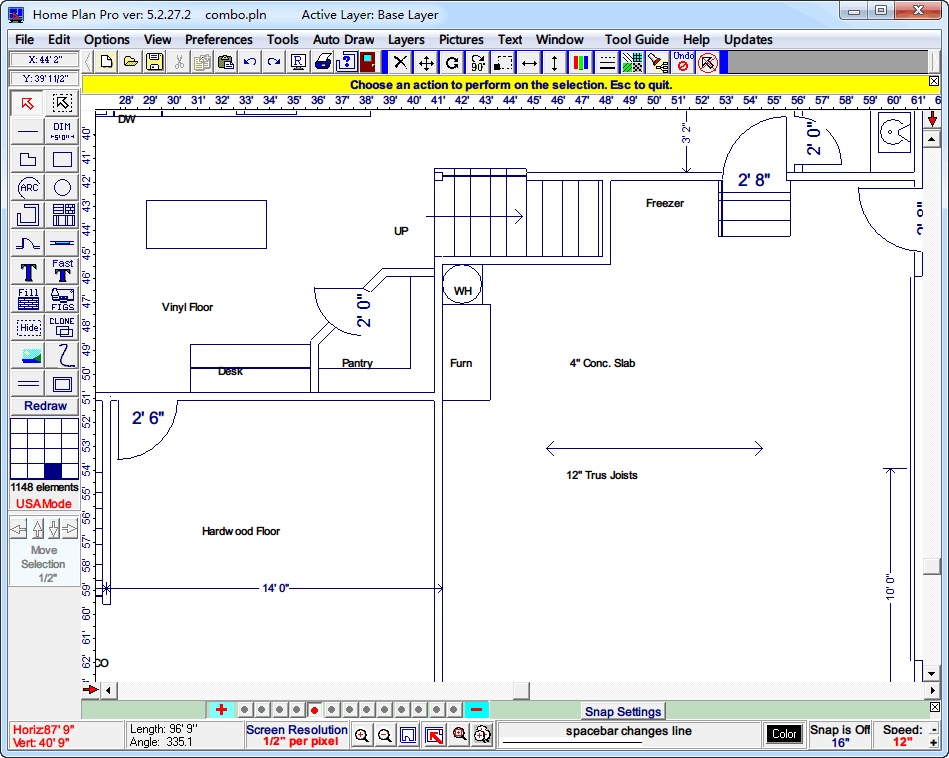Click the Clone tool icon
The height and width of the screenshot is (758, 949).
(x=62, y=327)
